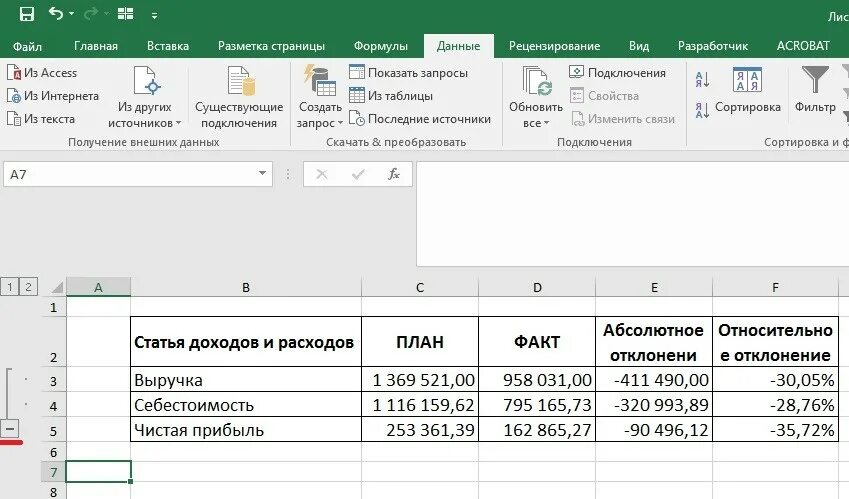Screen dimensions: 849x499
Task: Click the Select All corner triangle
Action: tap(57, 287)
